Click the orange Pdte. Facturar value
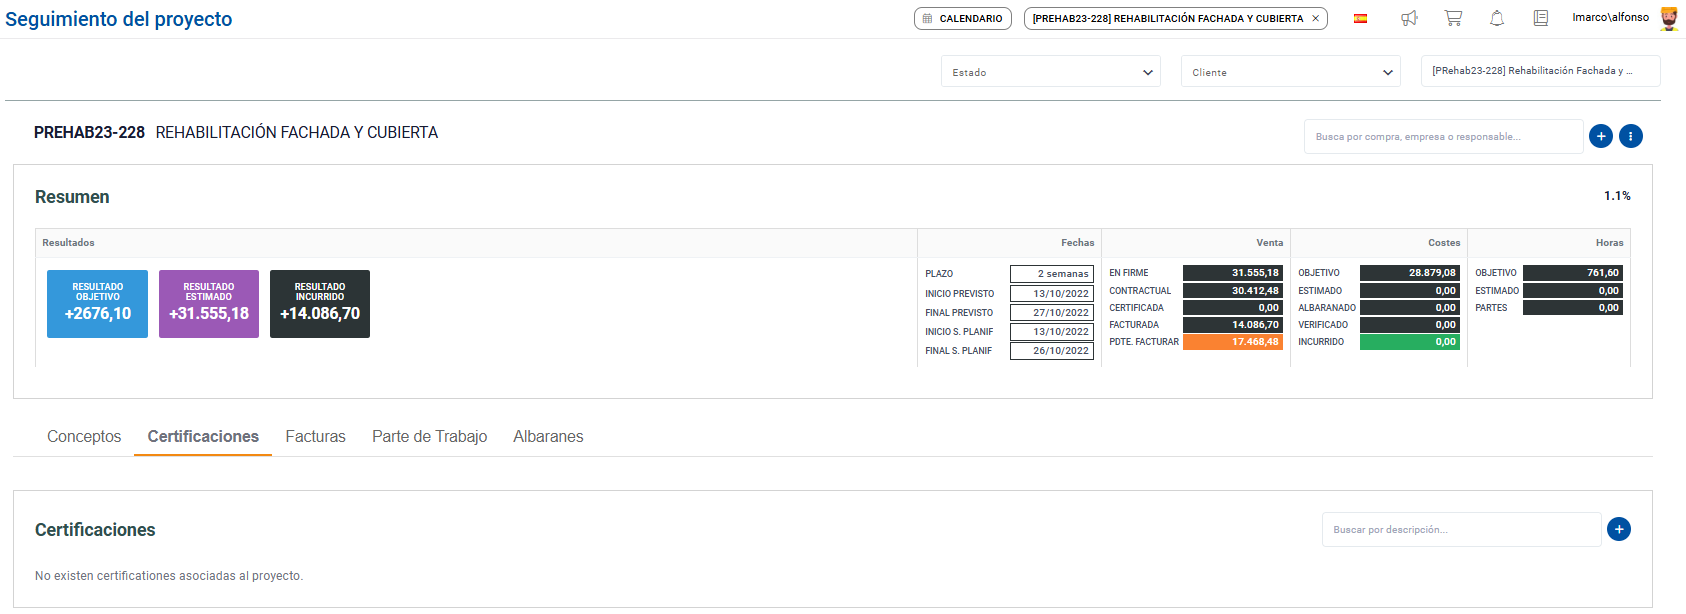Viewport: 1686px width, 614px height. click(1232, 342)
